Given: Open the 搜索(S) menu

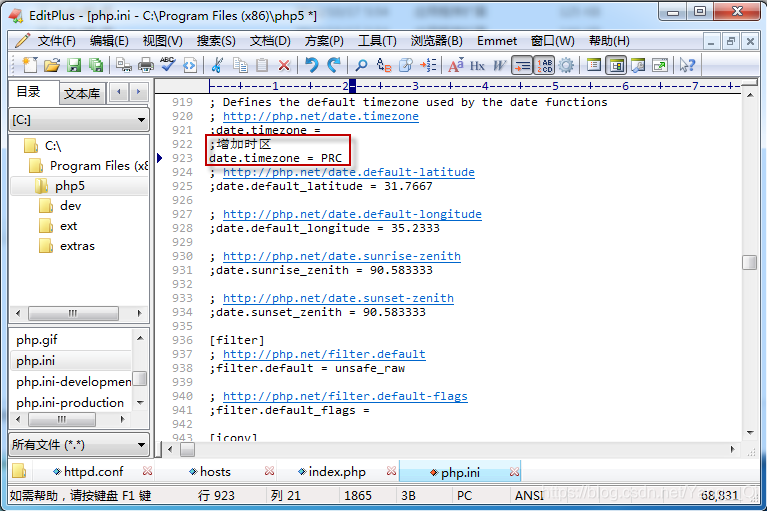Looking at the screenshot, I should (x=216, y=41).
